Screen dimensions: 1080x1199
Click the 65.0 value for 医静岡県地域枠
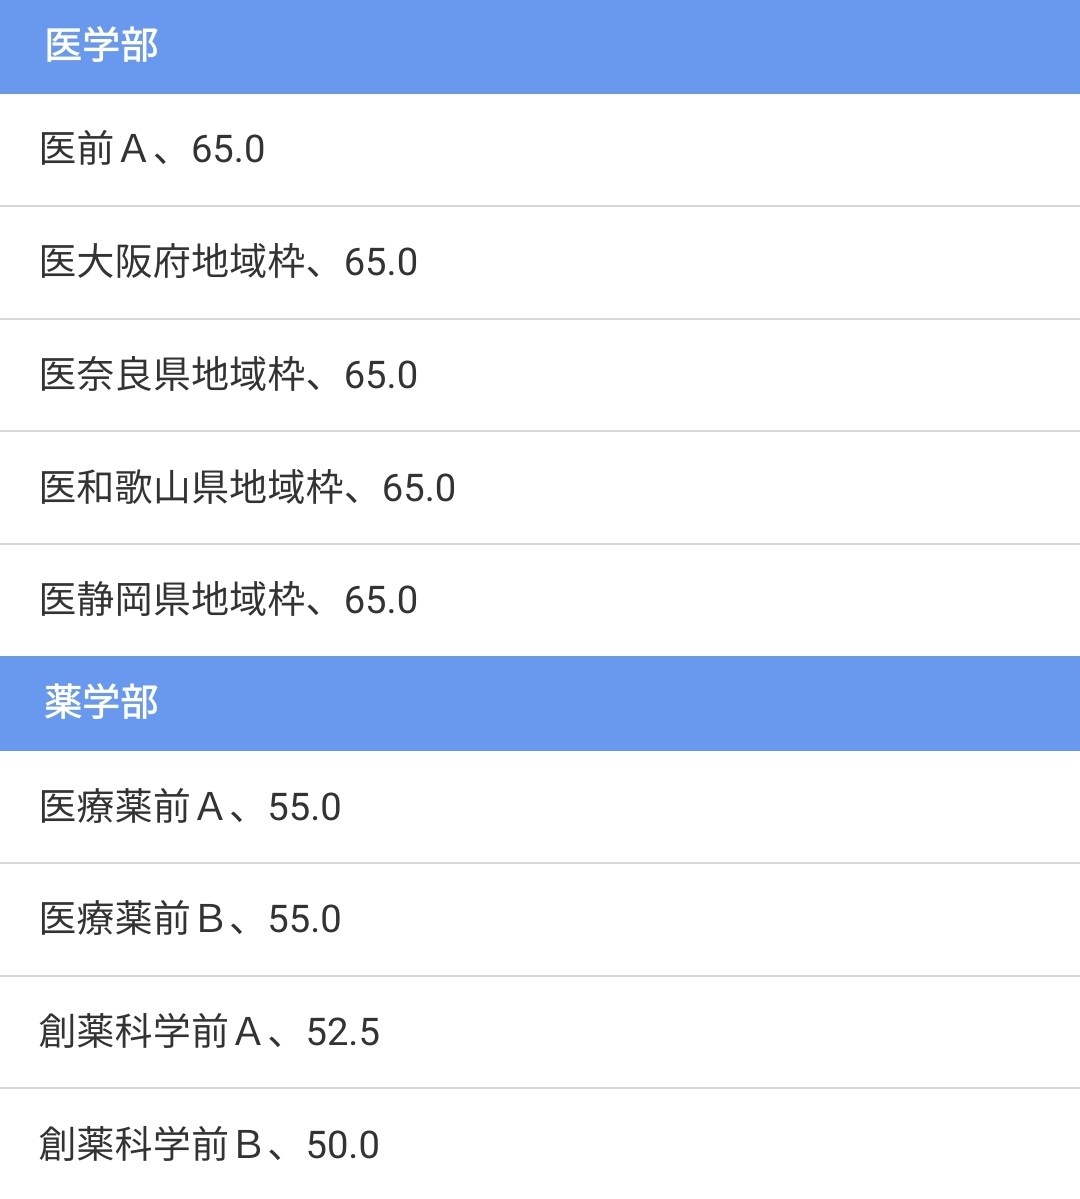click(381, 600)
